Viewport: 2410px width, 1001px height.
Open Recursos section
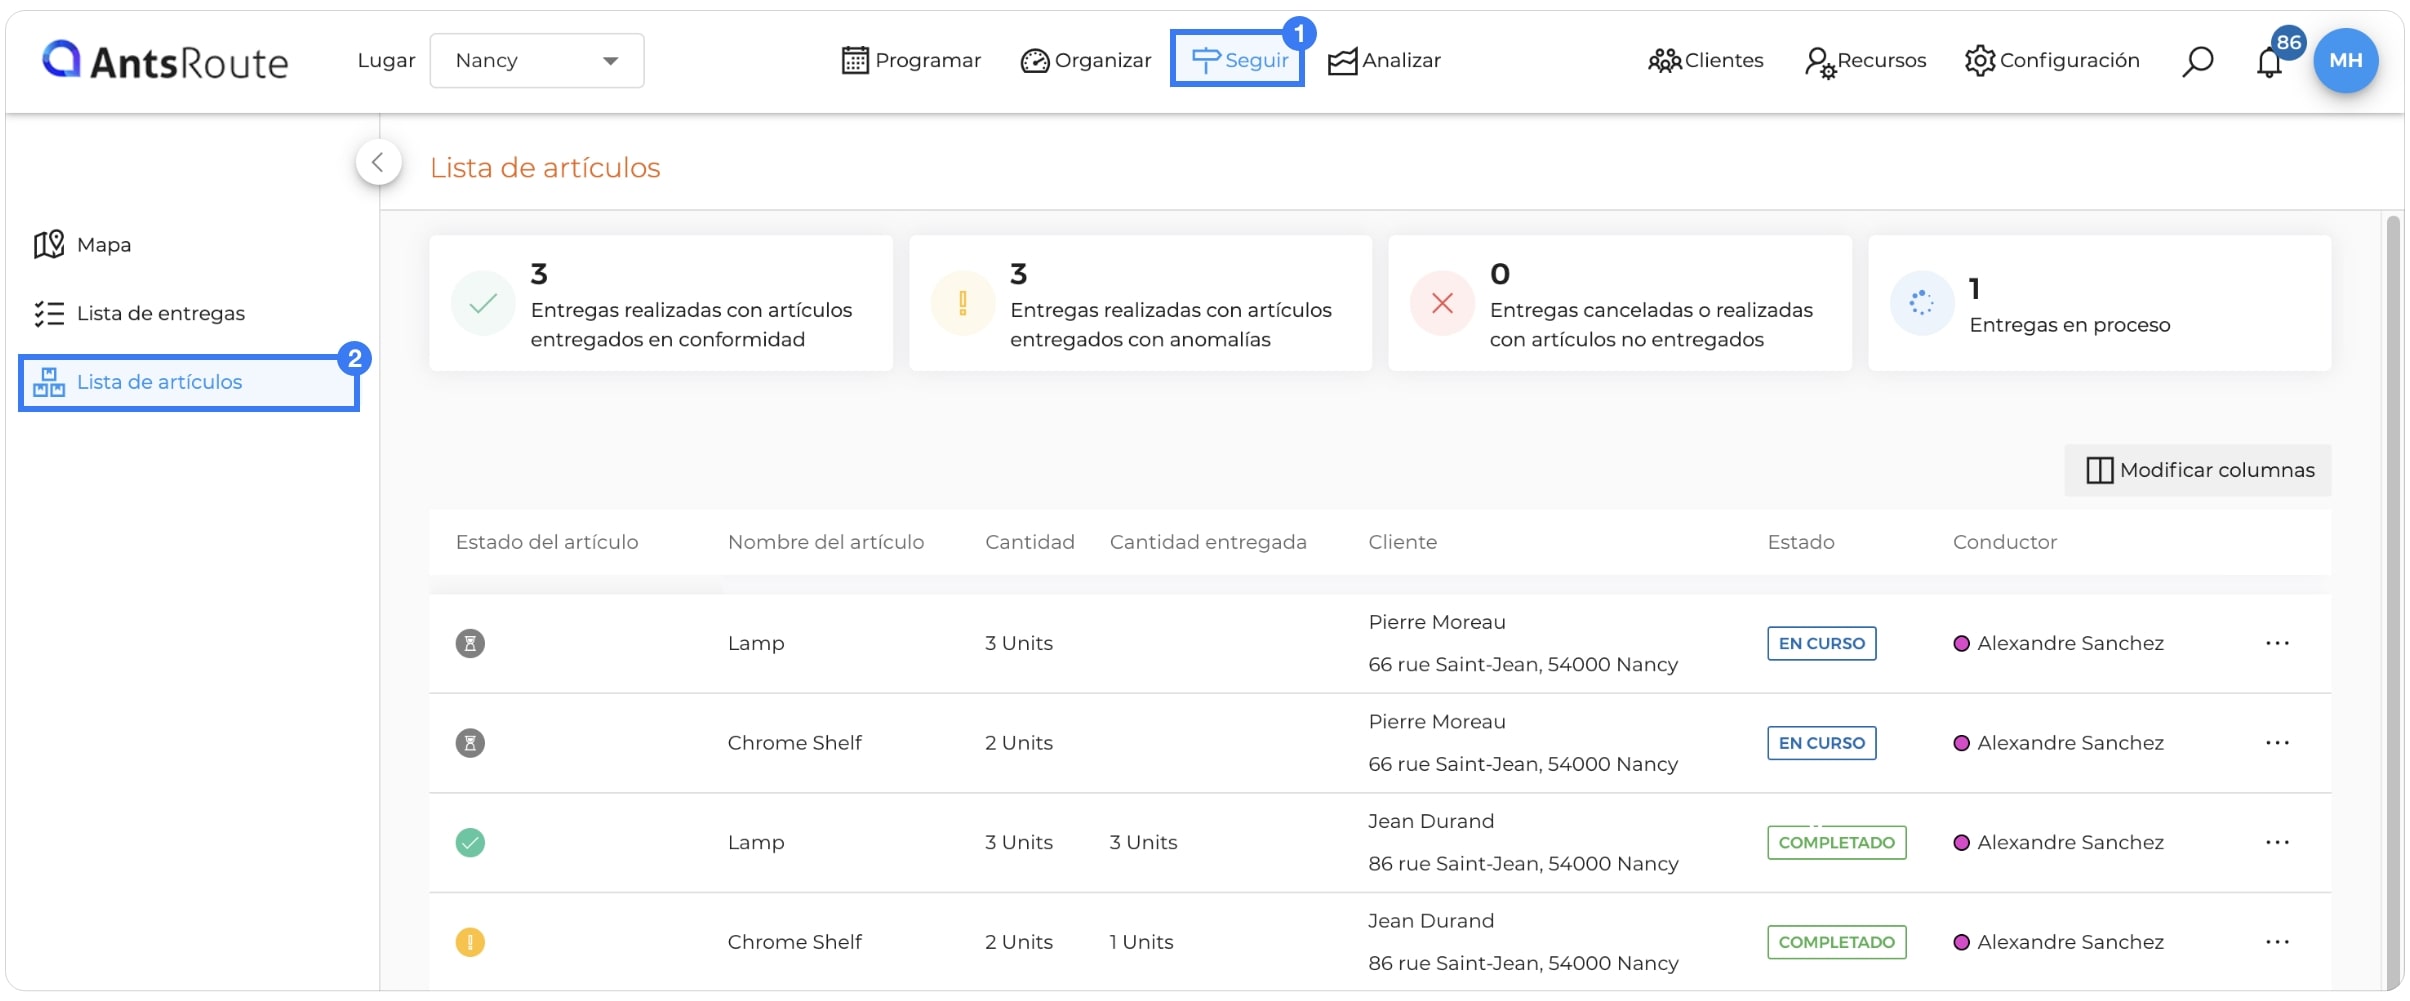click(1865, 61)
